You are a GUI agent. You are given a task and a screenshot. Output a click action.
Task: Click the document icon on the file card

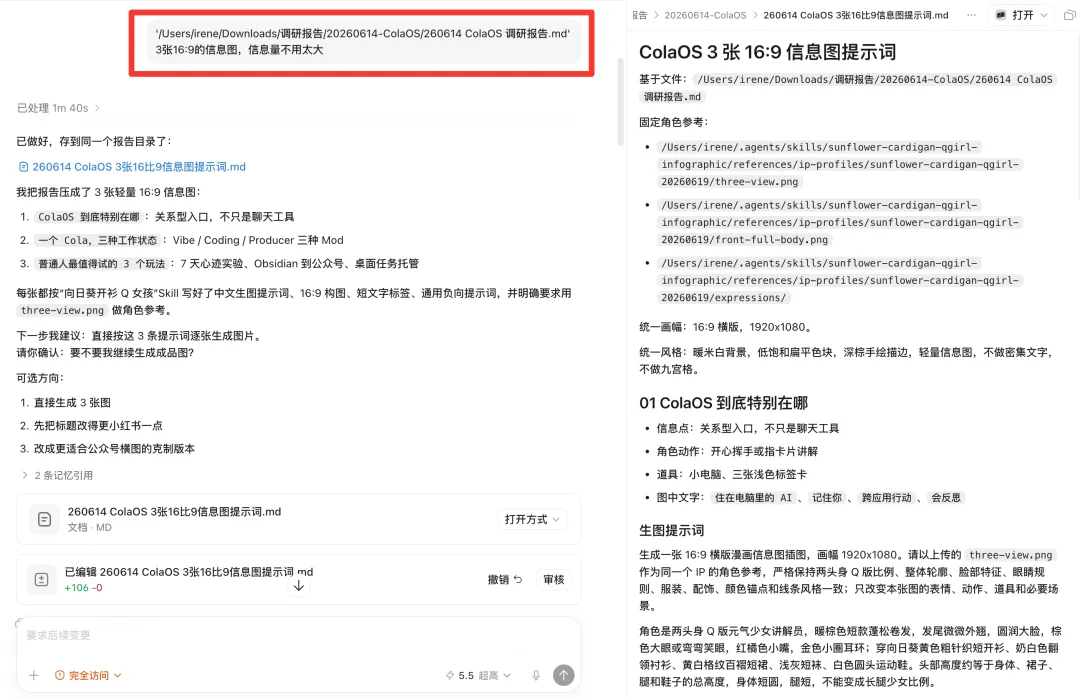coord(44,519)
